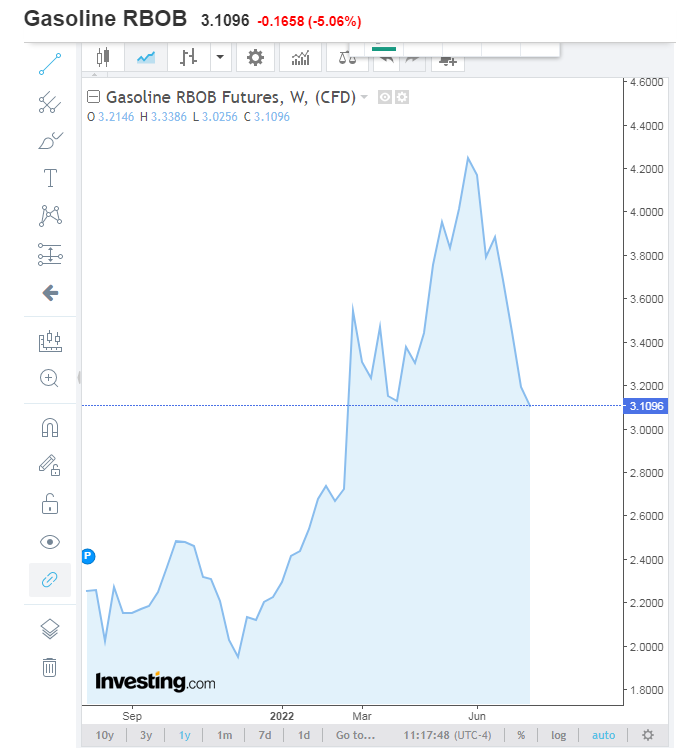Viewport: 690px width, 748px height.
Task: Open the bar style dropdown arrow
Action: [x=220, y=58]
